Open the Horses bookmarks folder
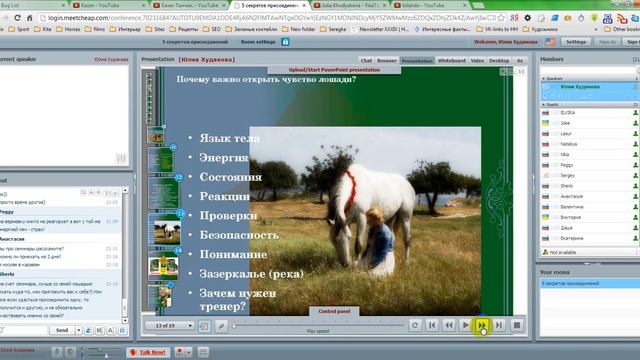Image resolution: width=640 pixels, height=360 pixels. click(68, 29)
